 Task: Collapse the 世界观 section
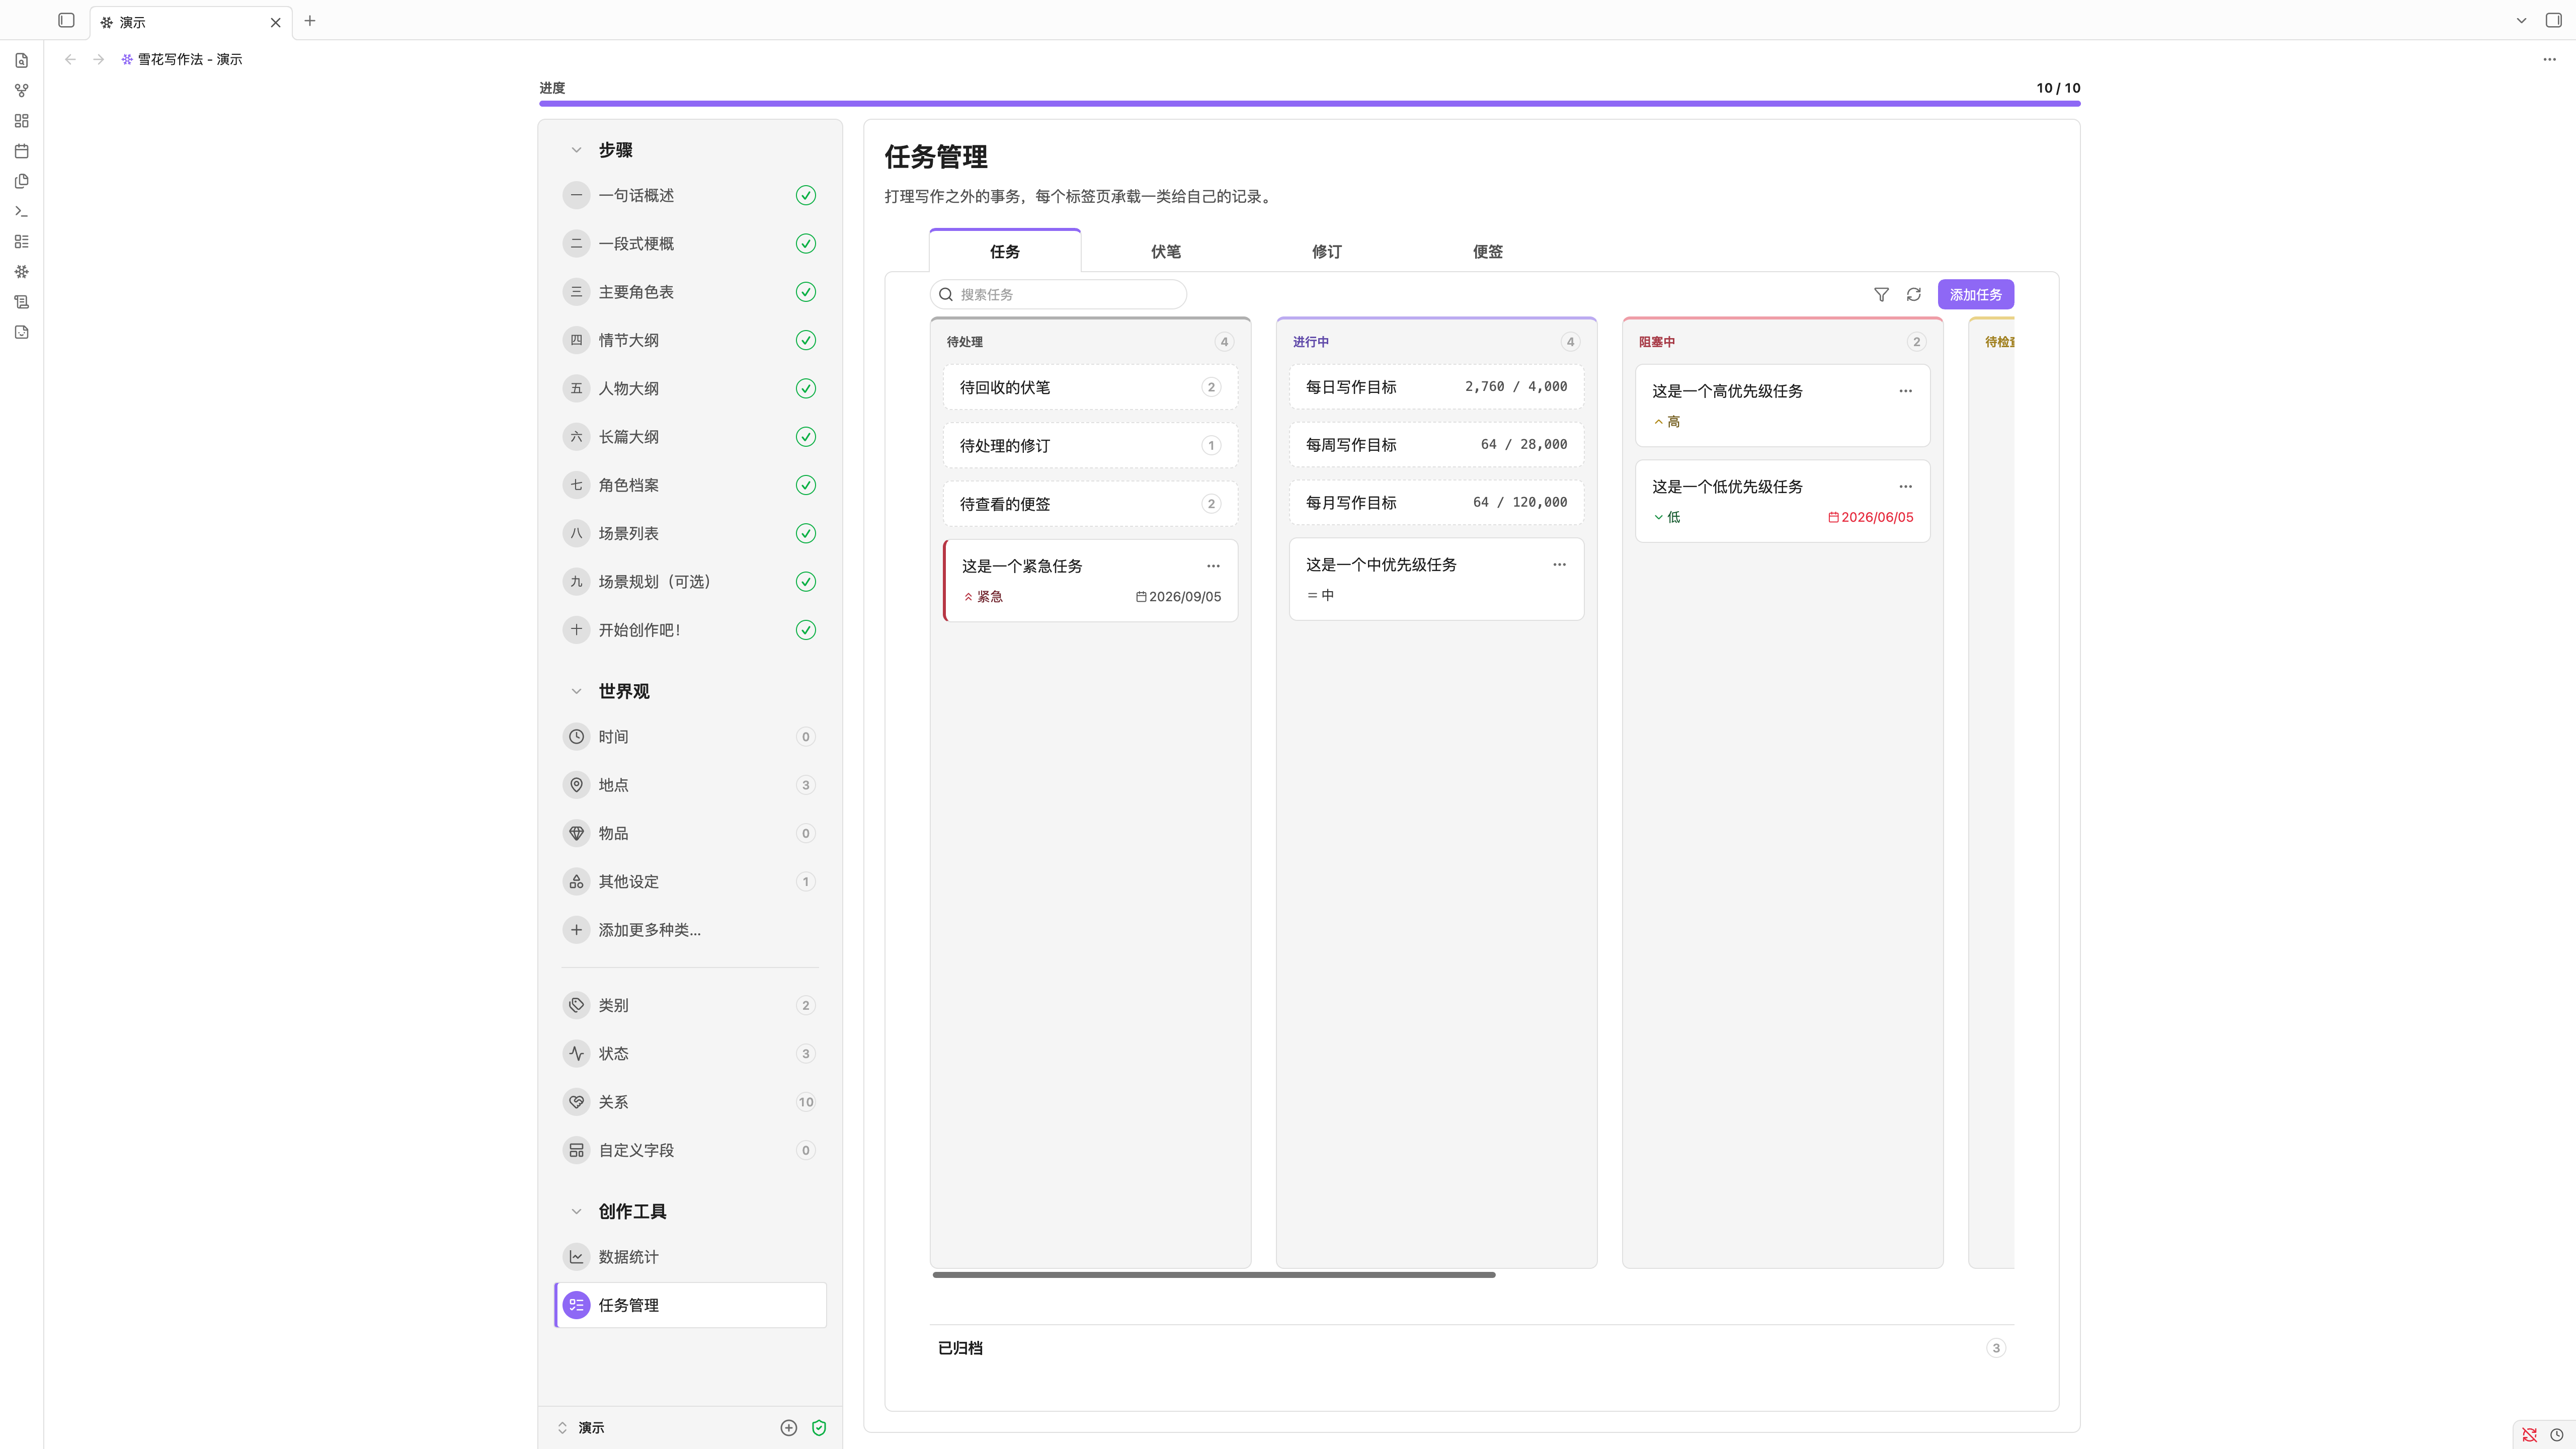tap(576, 691)
